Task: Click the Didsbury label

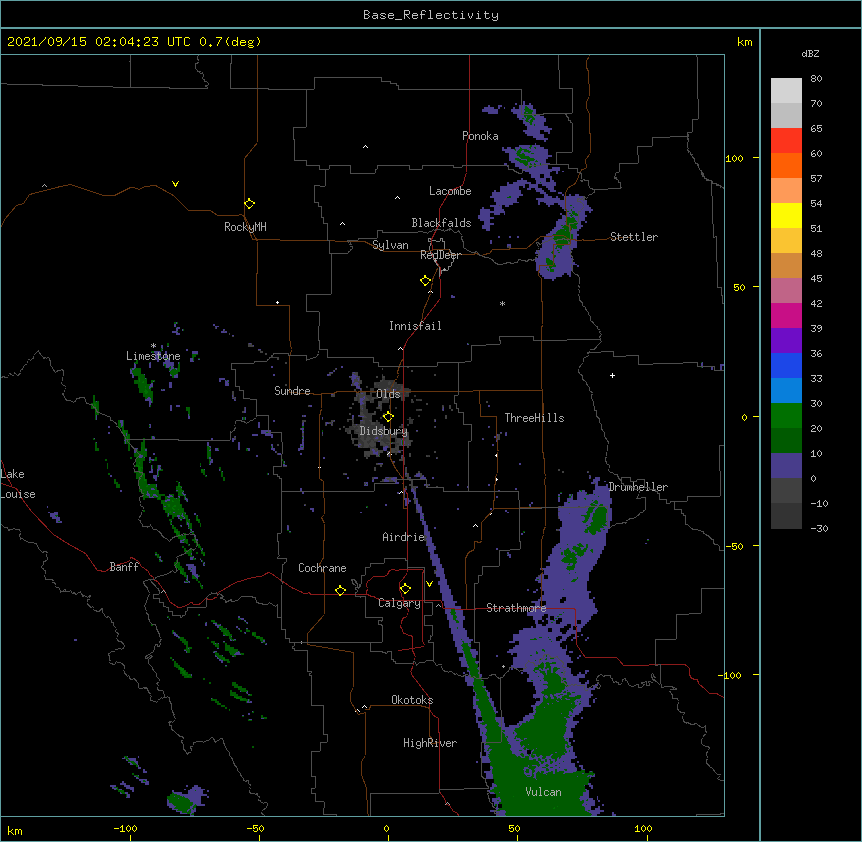Action: pyautogui.click(x=383, y=431)
